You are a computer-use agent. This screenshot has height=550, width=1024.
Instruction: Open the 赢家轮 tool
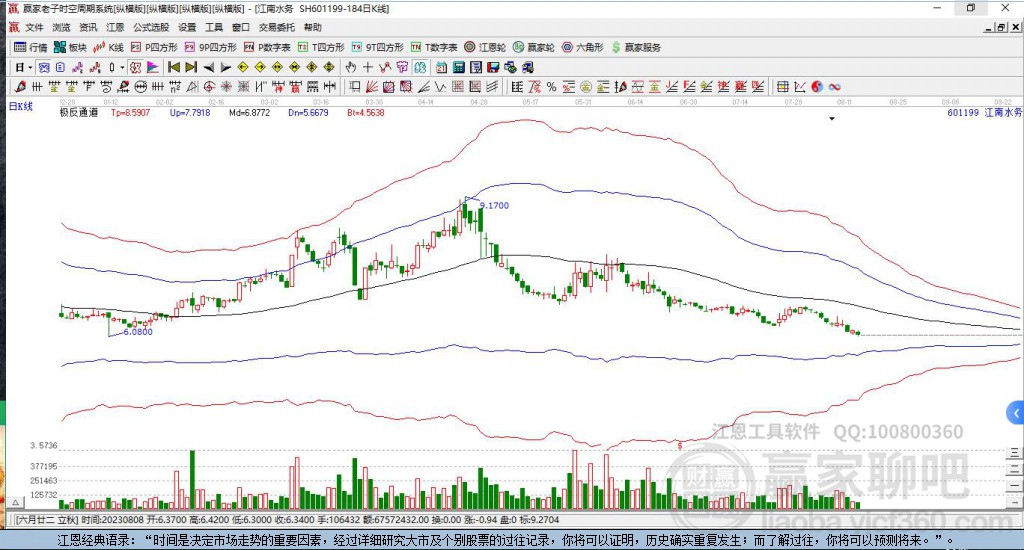coord(534,47)
